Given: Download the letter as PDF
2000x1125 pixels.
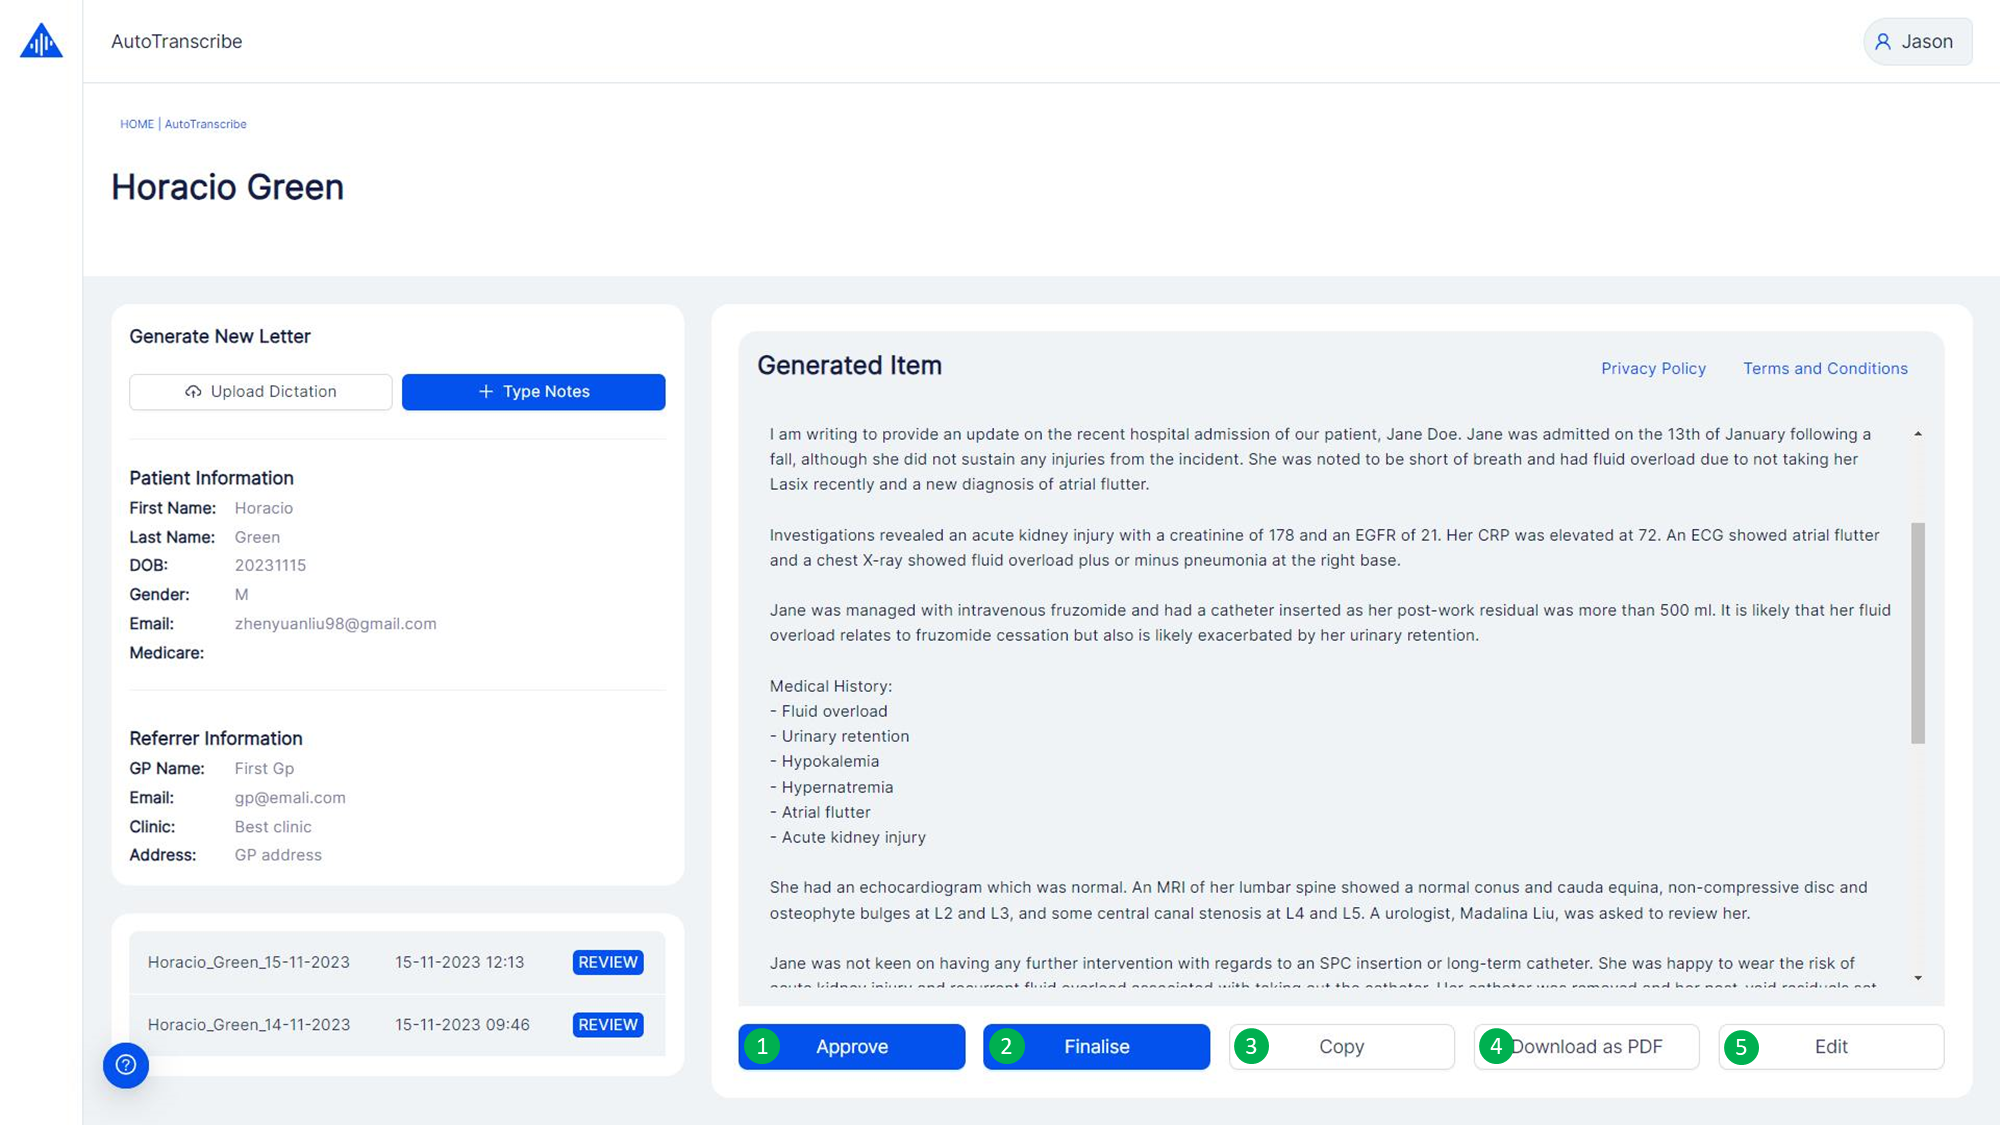Looking at the screenshot, I should pyautogui.click(x=1587, y=1047).
